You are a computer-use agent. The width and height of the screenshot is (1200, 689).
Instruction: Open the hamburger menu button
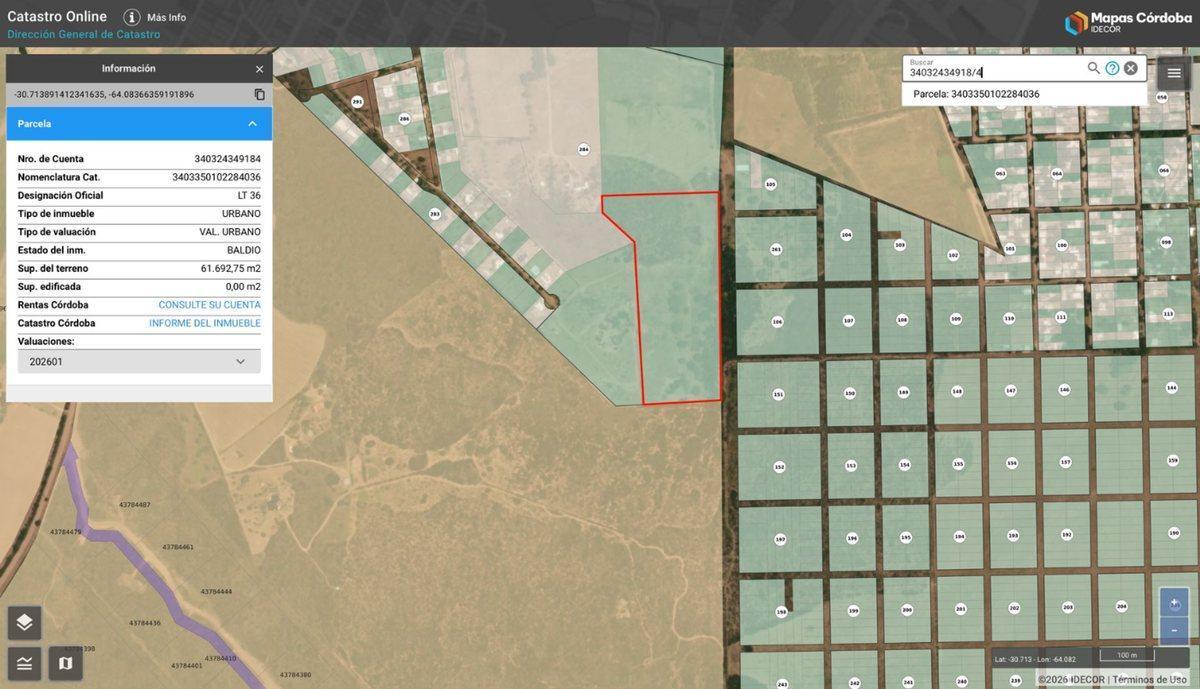tap(1174, 73)
